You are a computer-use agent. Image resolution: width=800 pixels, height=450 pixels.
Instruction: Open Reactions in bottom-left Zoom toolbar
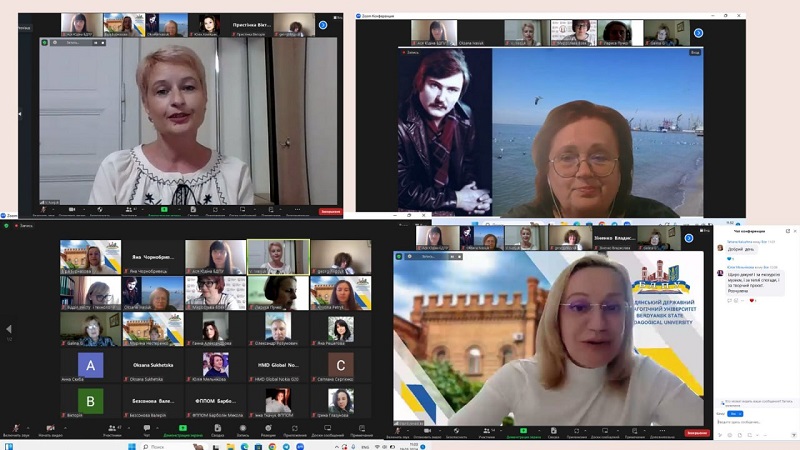pyautogui.click(x=268, y=429)
